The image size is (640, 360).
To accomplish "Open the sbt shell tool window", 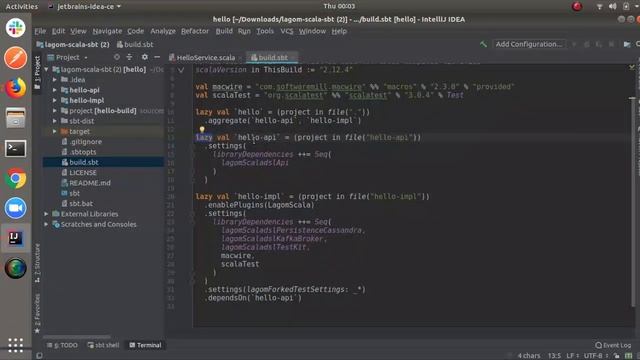I will 103,345.
